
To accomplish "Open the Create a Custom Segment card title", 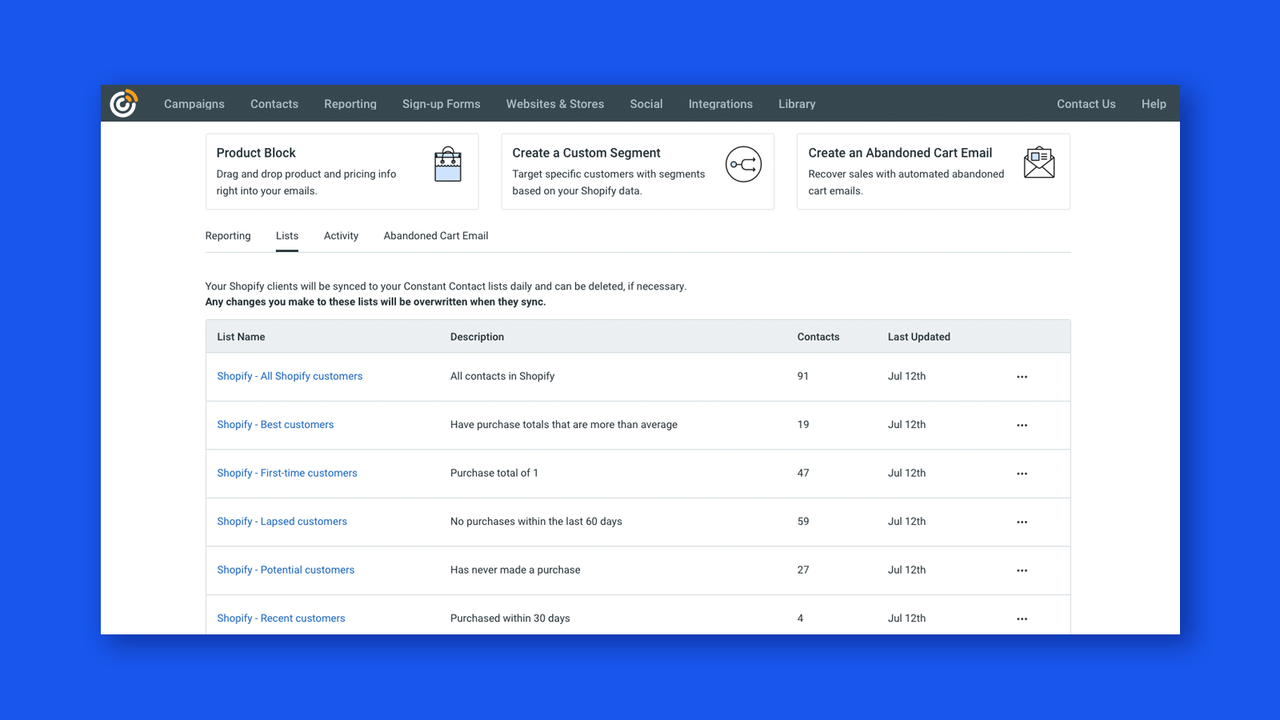I will click(x=586, y=153).
